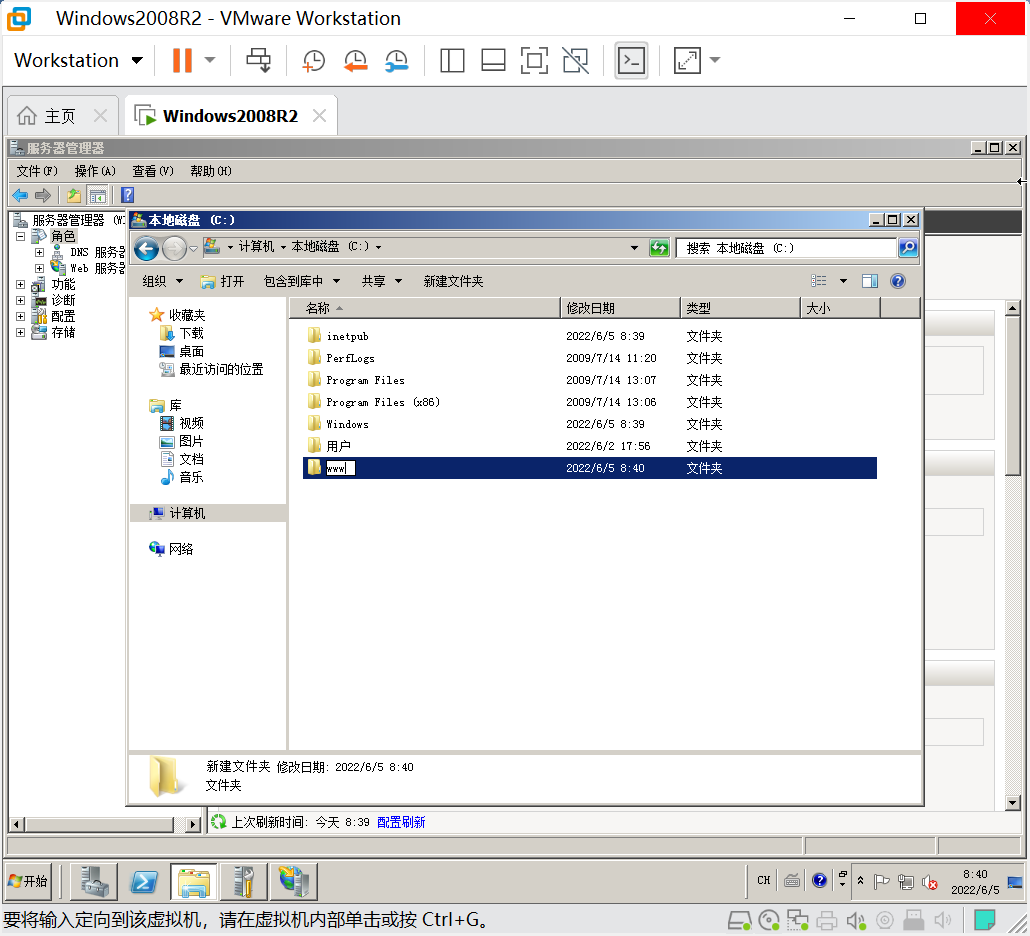The height and width of the screenshot is (936, 1030).
Task: Open the 组织 dropdown menu
Action: pyautogui.click(x=162, y=281)
